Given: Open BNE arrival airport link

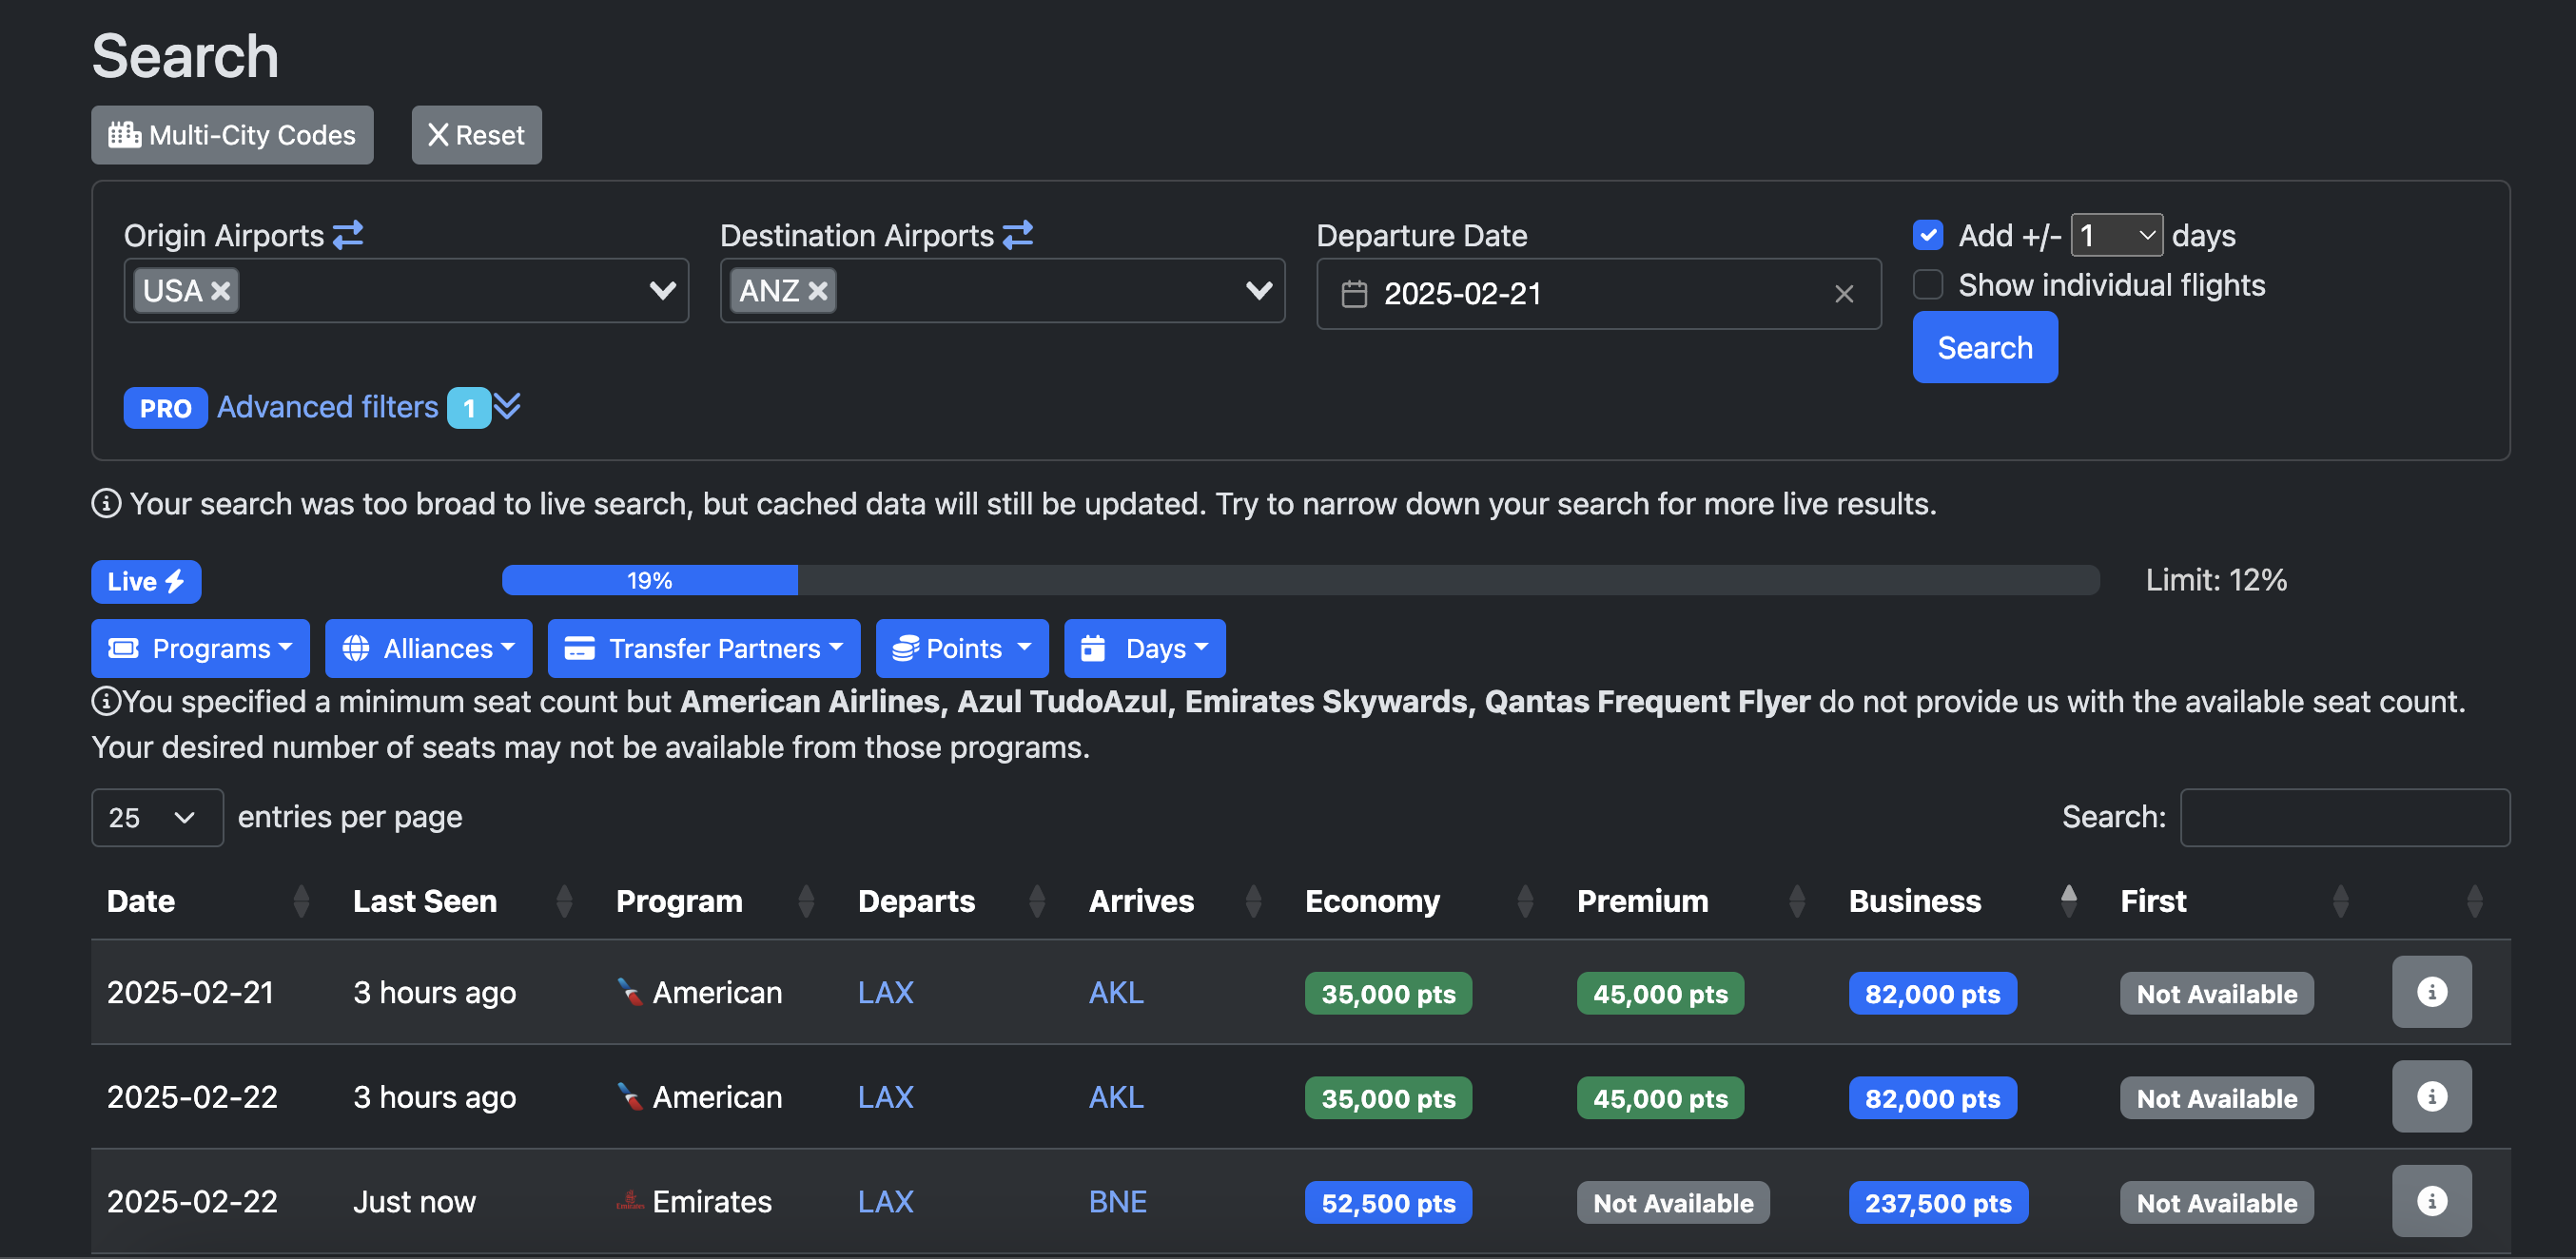Looking at the screenshot, I should pos(1117,1202).
